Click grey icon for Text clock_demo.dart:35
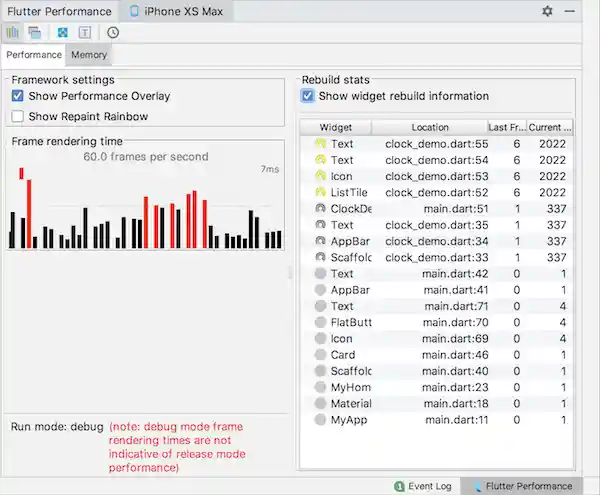The image size is (600, 495). click(320, 225)
